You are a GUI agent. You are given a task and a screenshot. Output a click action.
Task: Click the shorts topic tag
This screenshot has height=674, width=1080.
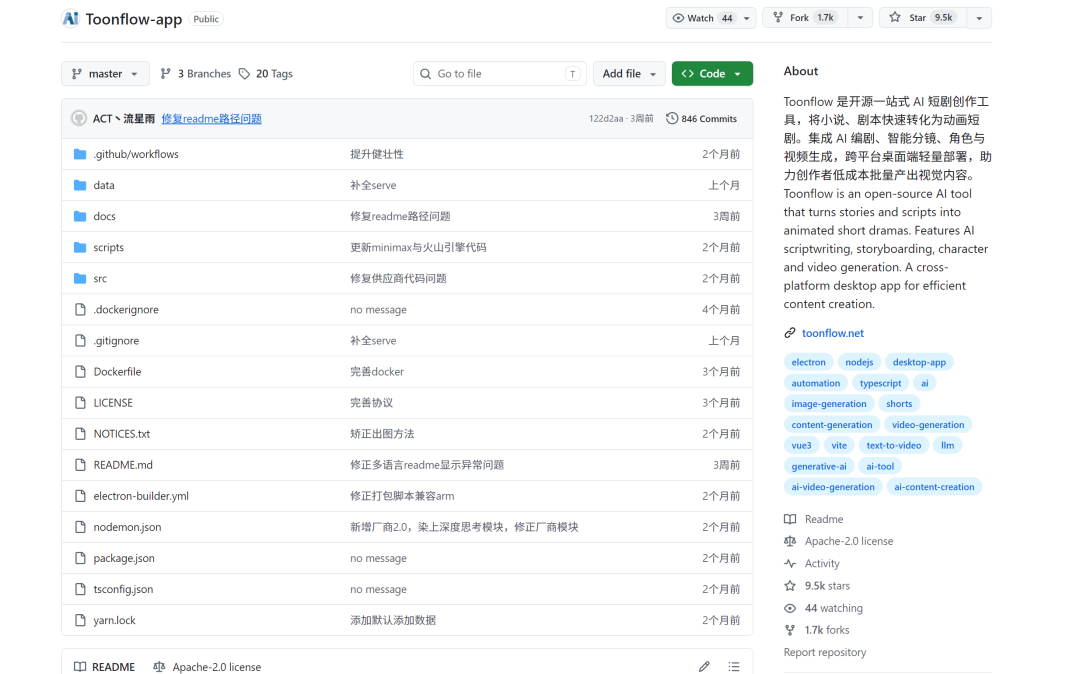[898, 403]
